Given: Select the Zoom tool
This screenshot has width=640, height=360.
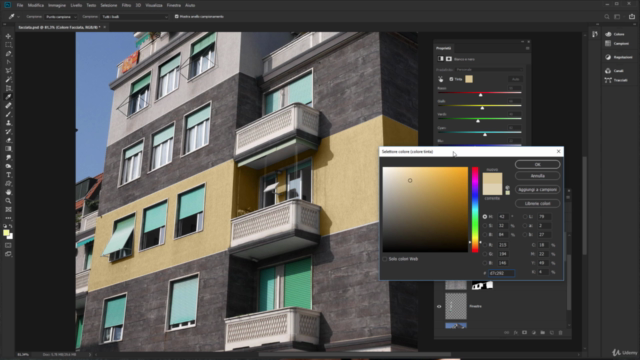Looking at the screenshot, I should coord(8,201).
